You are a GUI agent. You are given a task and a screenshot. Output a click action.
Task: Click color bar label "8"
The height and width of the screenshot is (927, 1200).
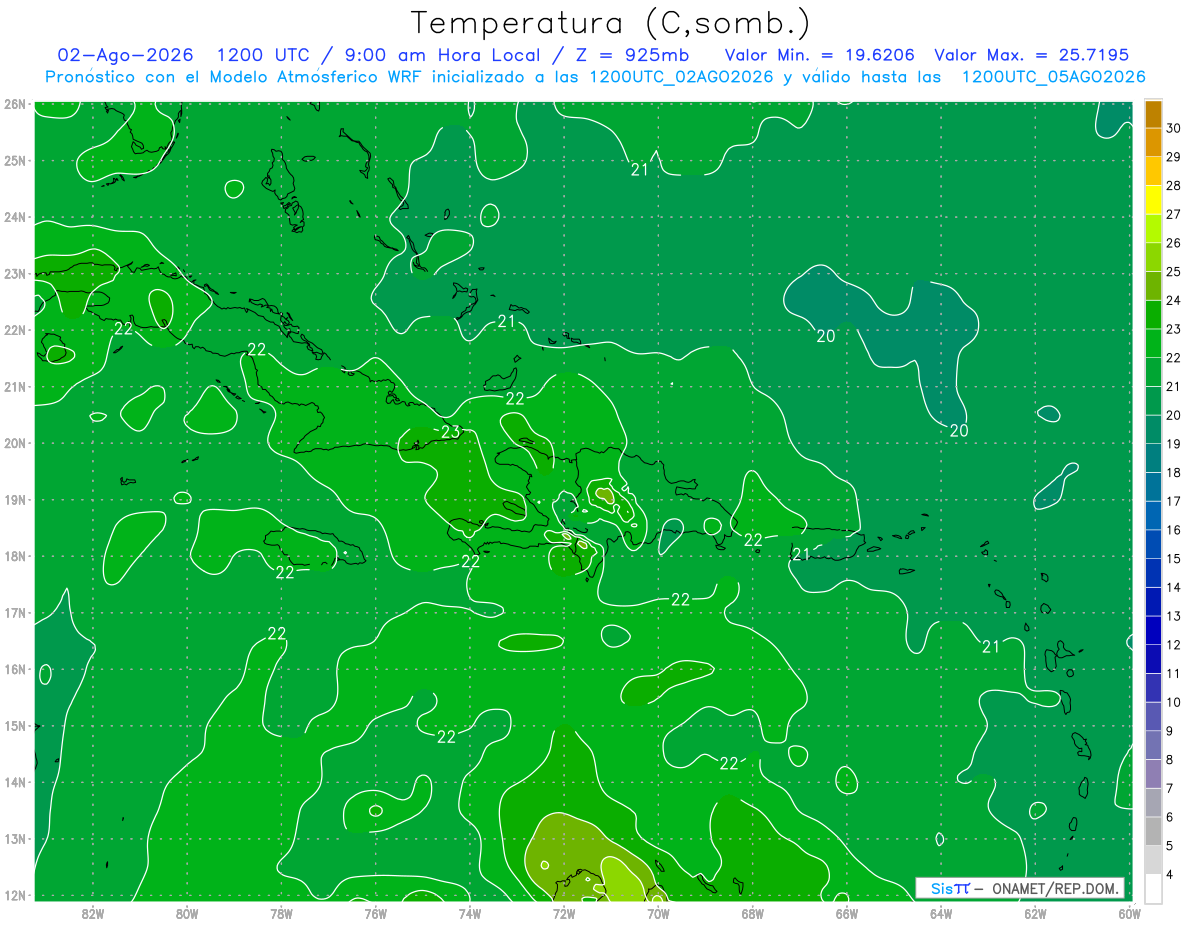tap(1170, 759)
